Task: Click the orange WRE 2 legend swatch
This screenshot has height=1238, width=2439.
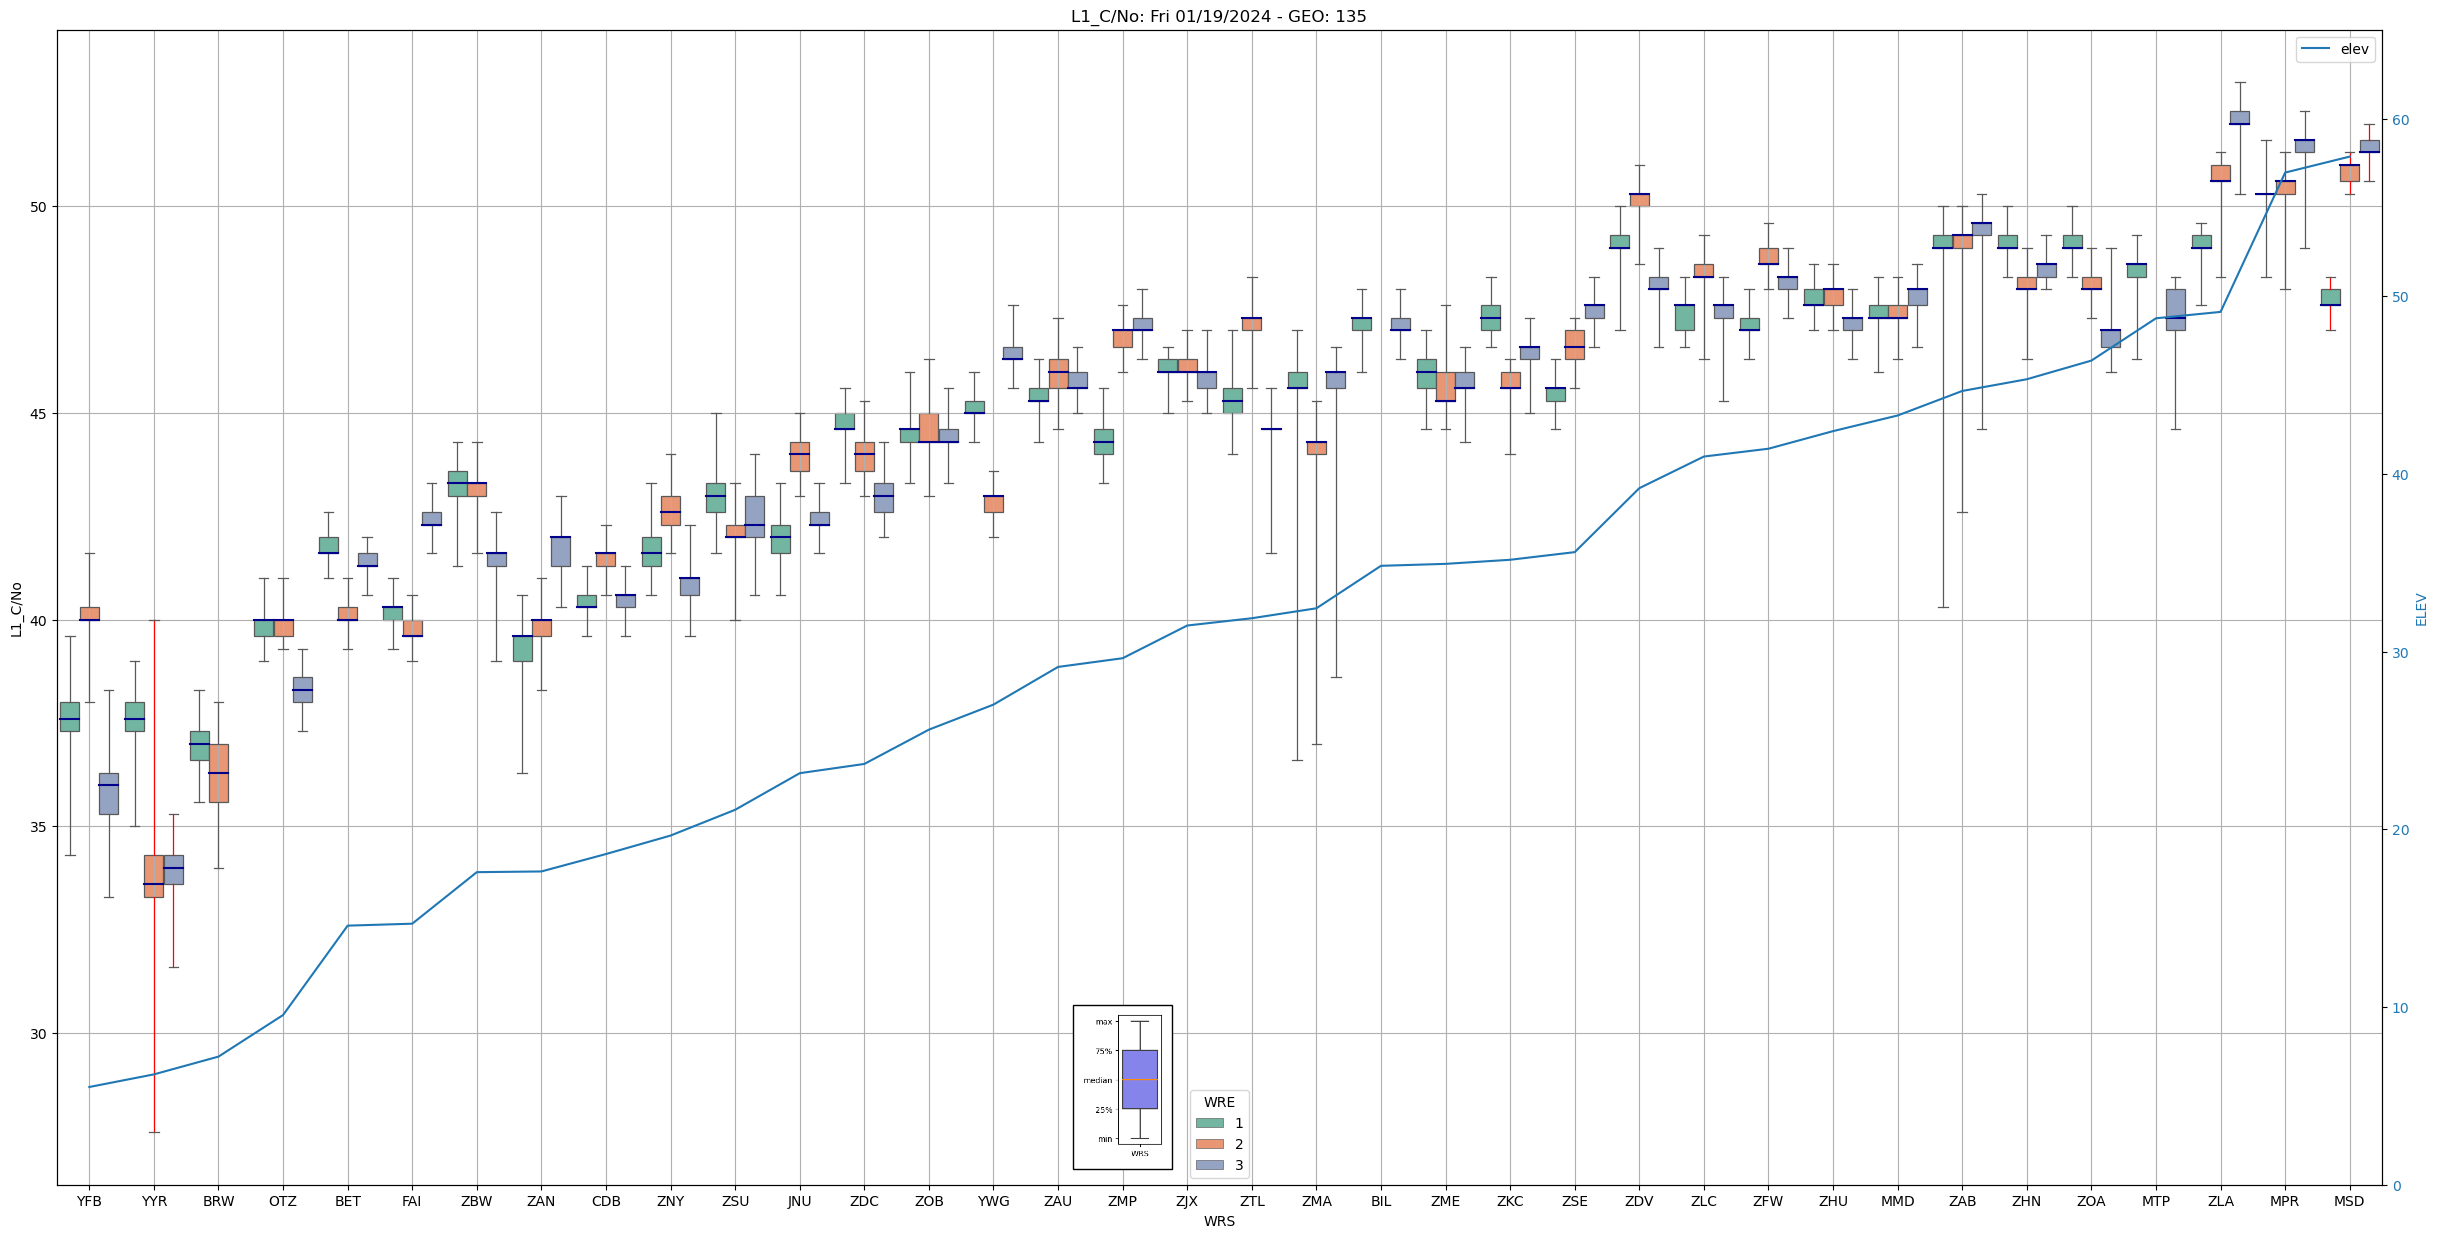Action: pyautogui.click(x=1209, y=1144)
